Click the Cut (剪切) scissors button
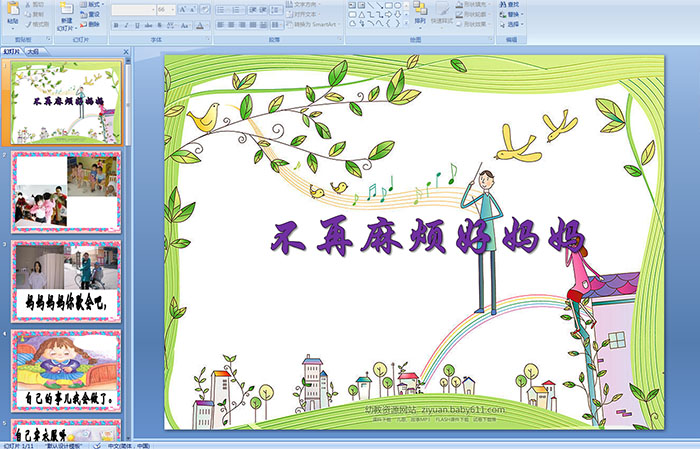 [35, 4]
